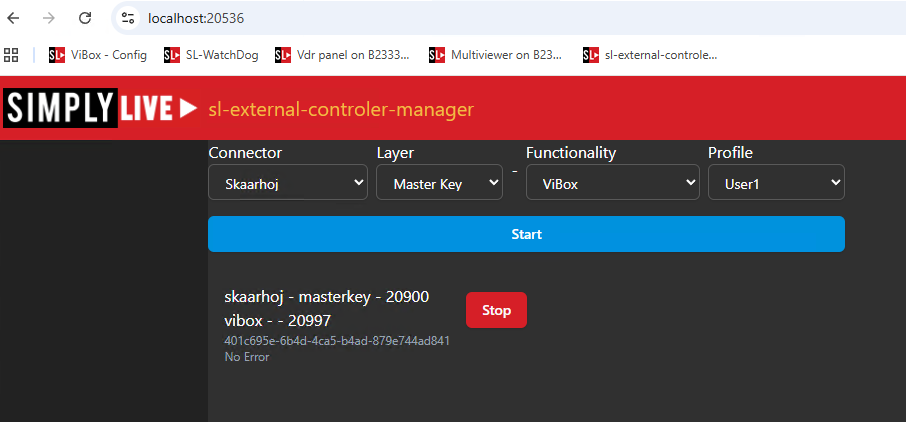Open the sl-external-controler bookmark
906x422 pixels.
point(651,55)
